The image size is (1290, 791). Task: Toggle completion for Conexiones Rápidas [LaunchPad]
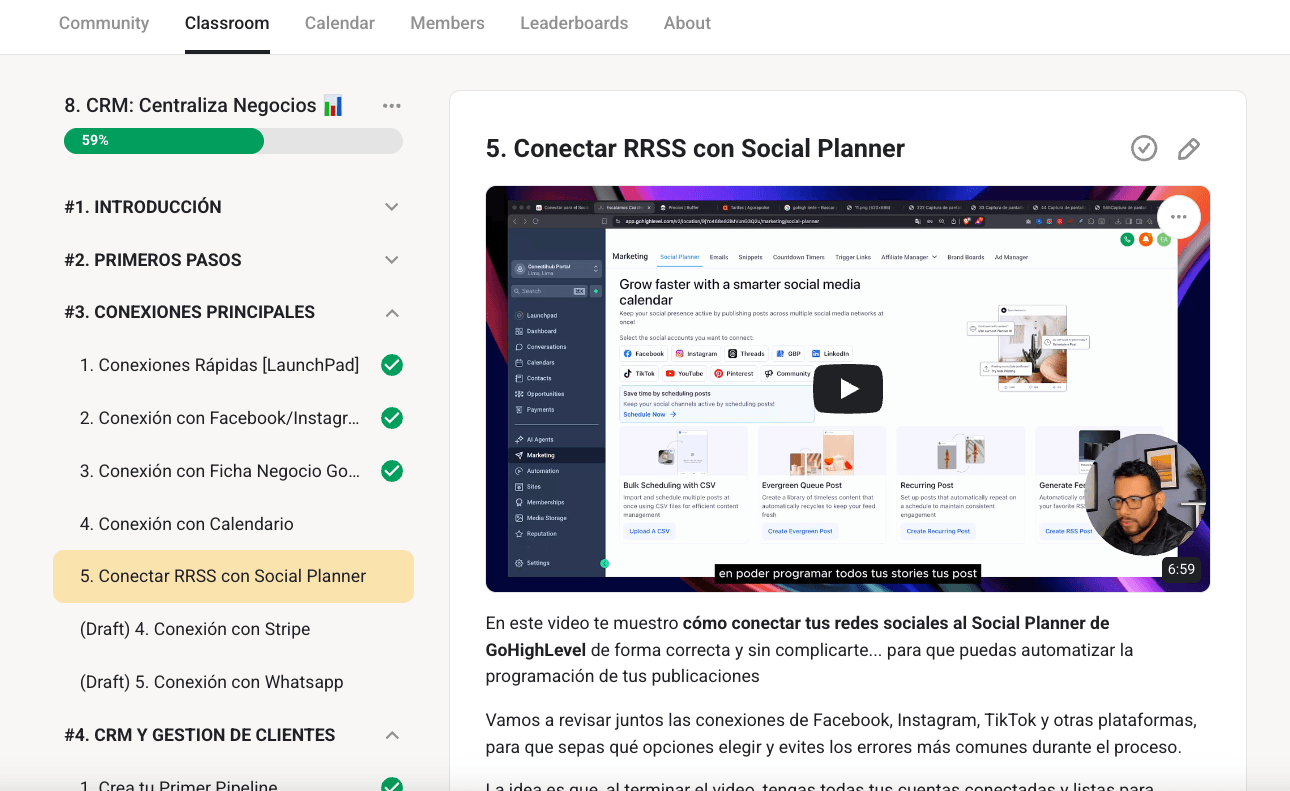[392, 365]
